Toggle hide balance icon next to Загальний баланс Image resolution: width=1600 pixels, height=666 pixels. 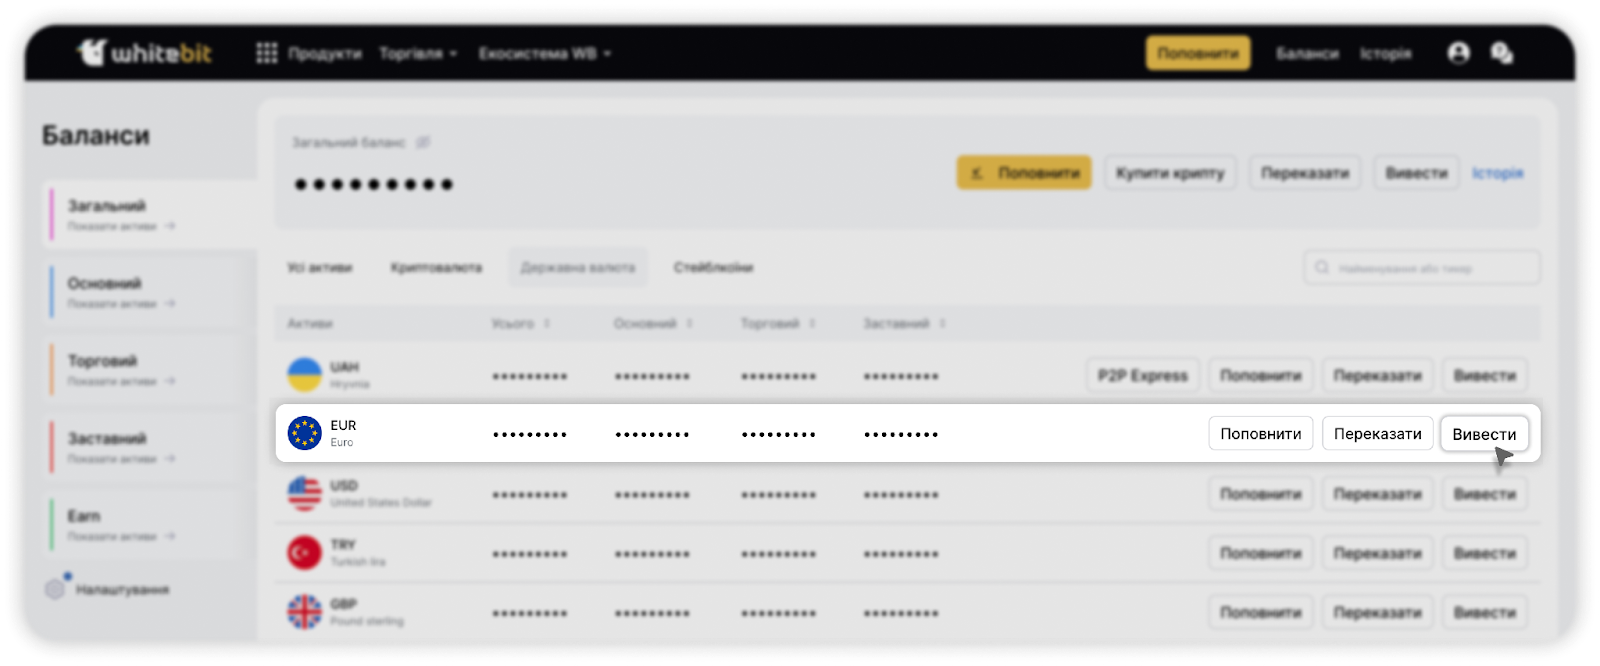pos(423,143)
